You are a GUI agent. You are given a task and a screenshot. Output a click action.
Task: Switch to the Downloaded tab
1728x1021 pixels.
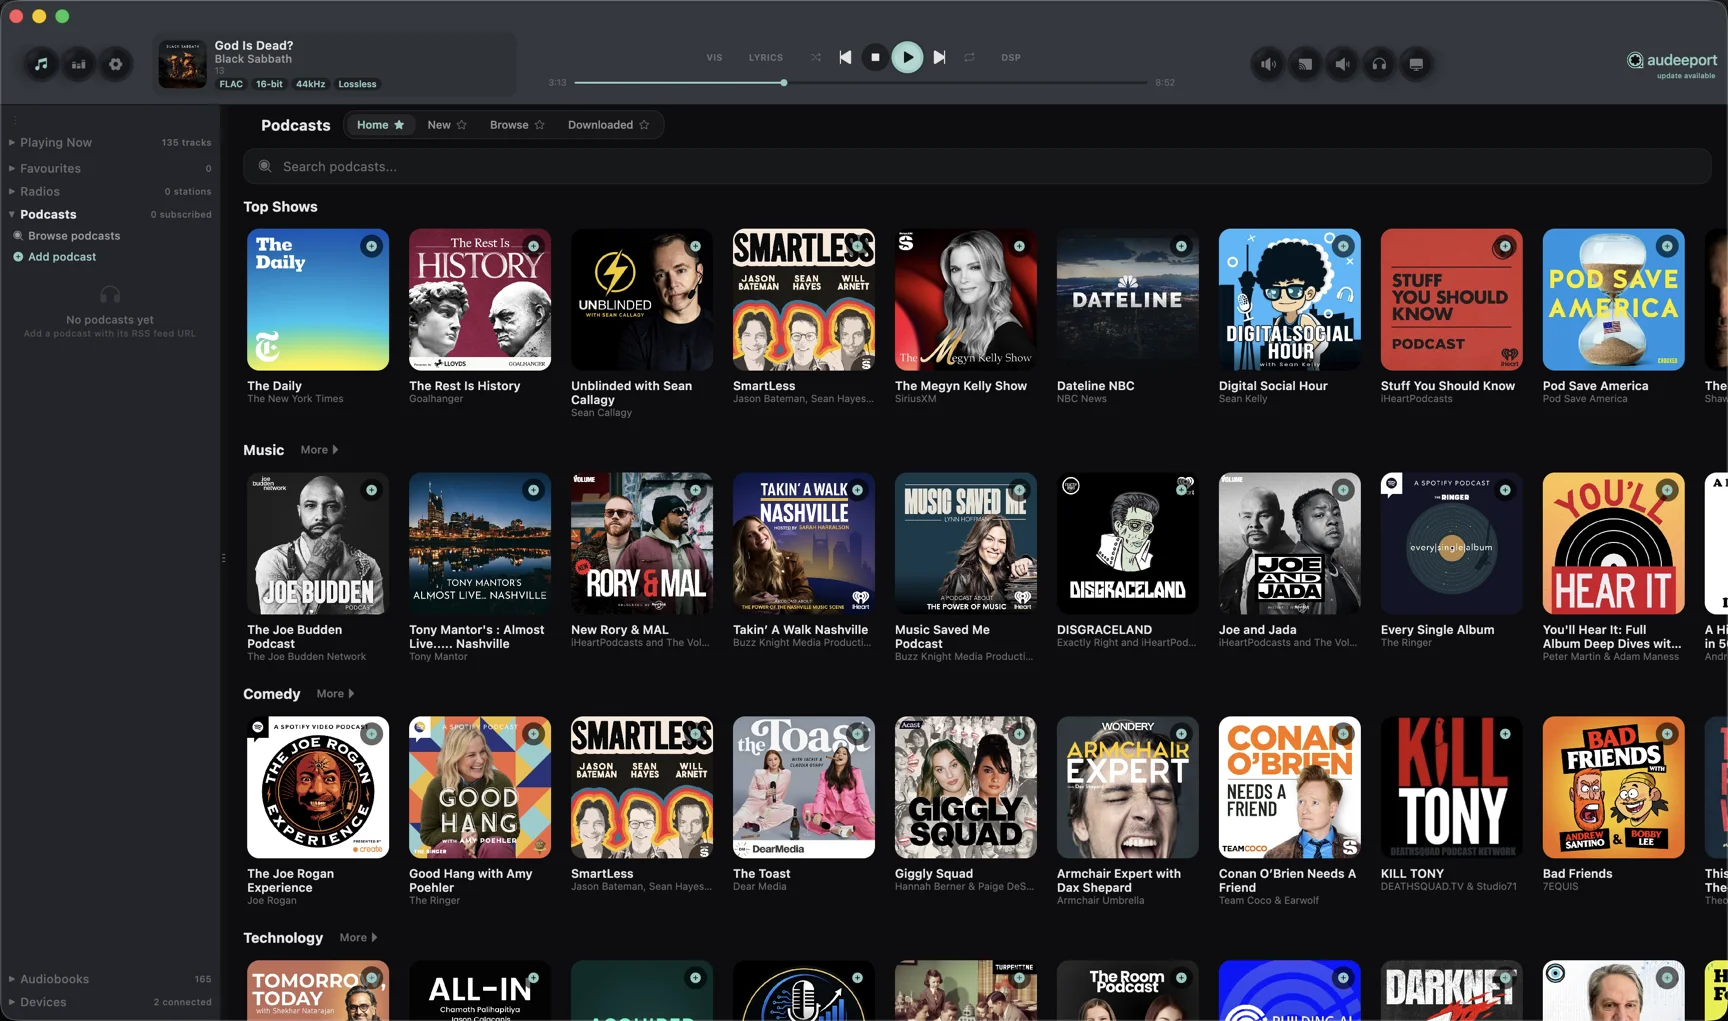(x=600, y=125)
